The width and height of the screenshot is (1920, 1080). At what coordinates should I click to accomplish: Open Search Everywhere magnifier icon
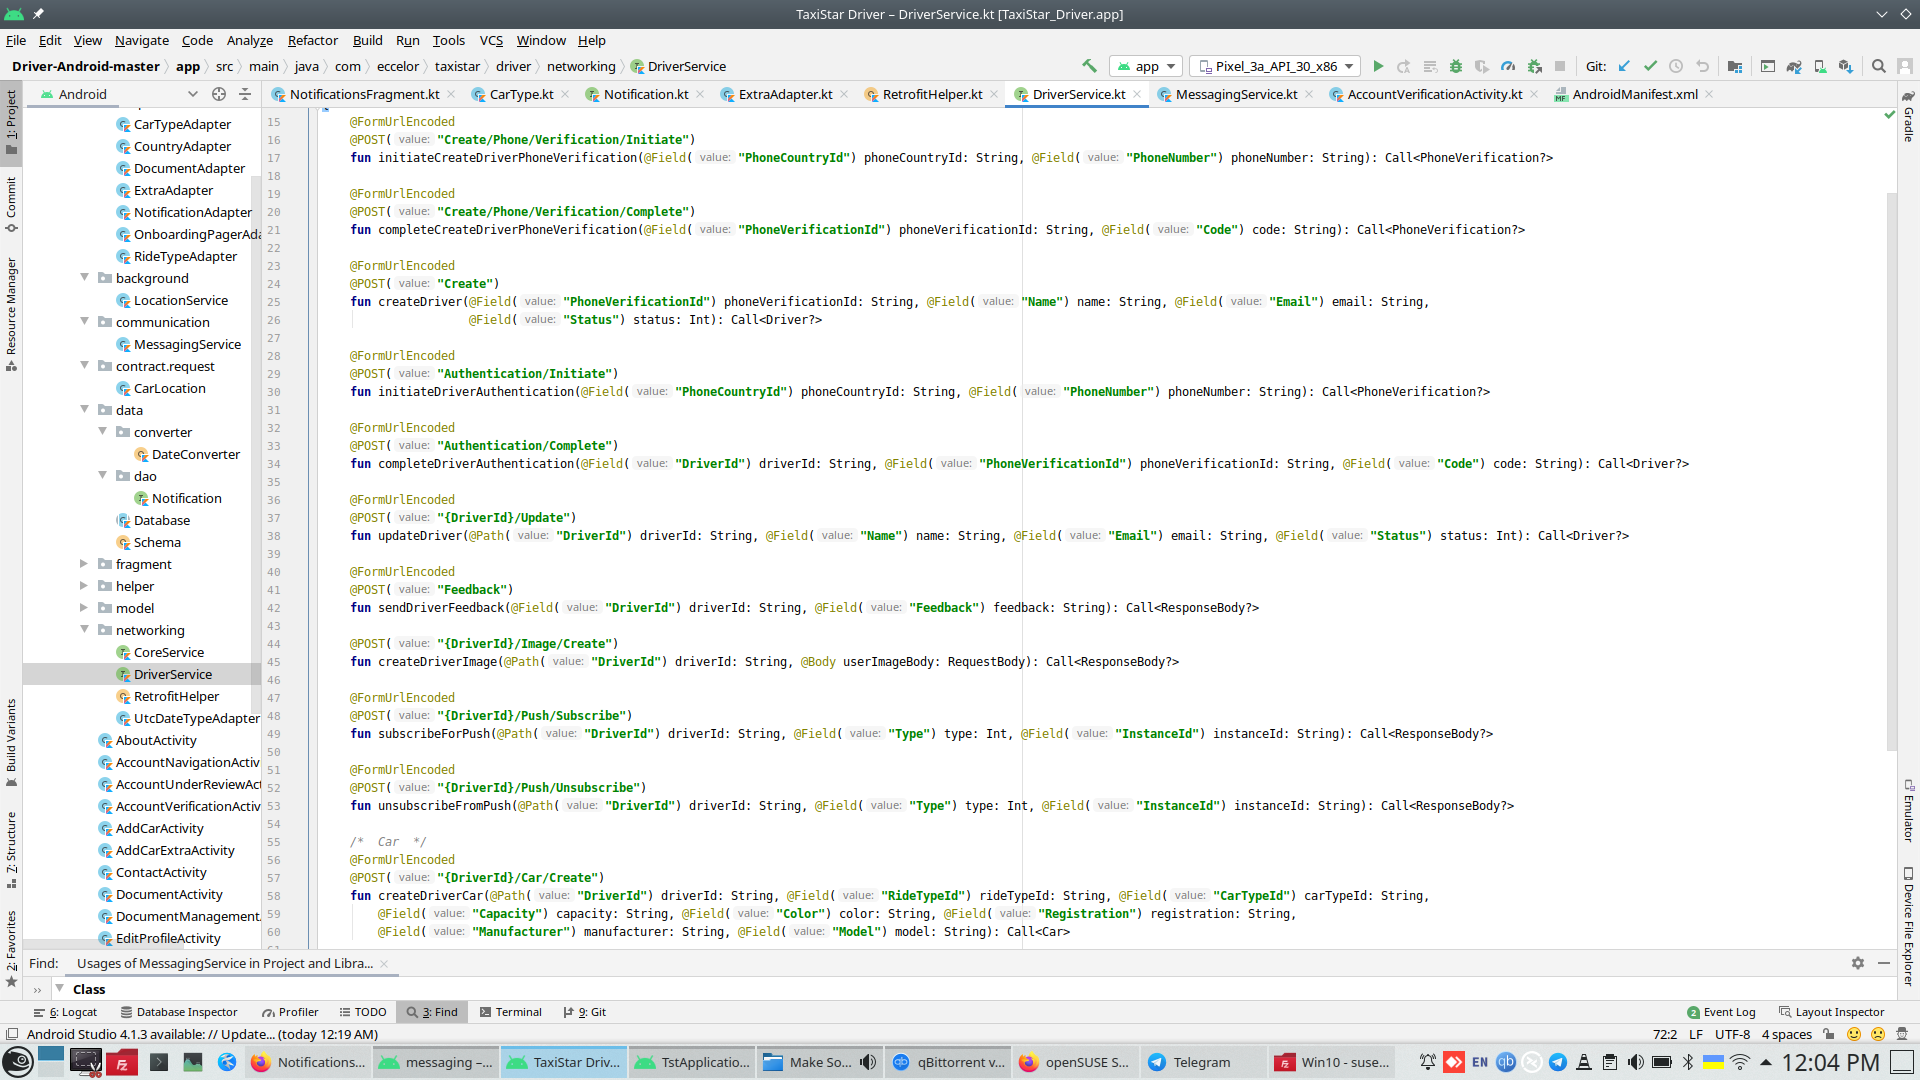[x=1879, y=66]
